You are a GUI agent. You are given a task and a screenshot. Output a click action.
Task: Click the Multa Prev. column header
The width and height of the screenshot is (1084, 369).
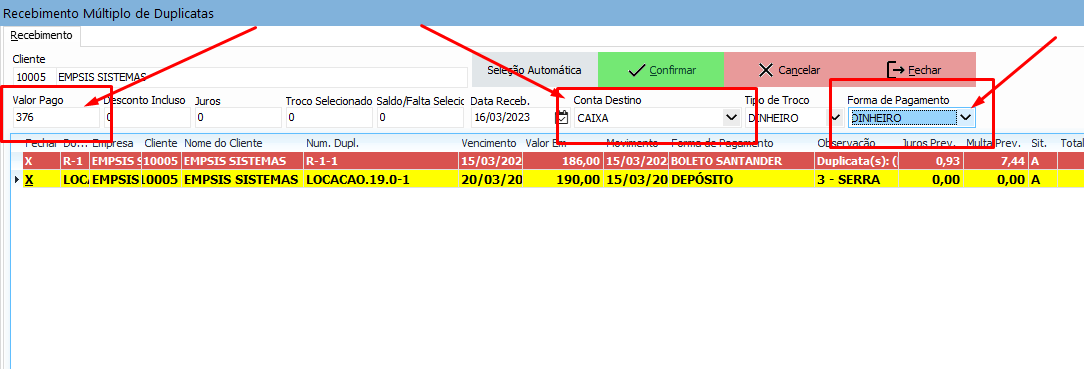point(996,143)
